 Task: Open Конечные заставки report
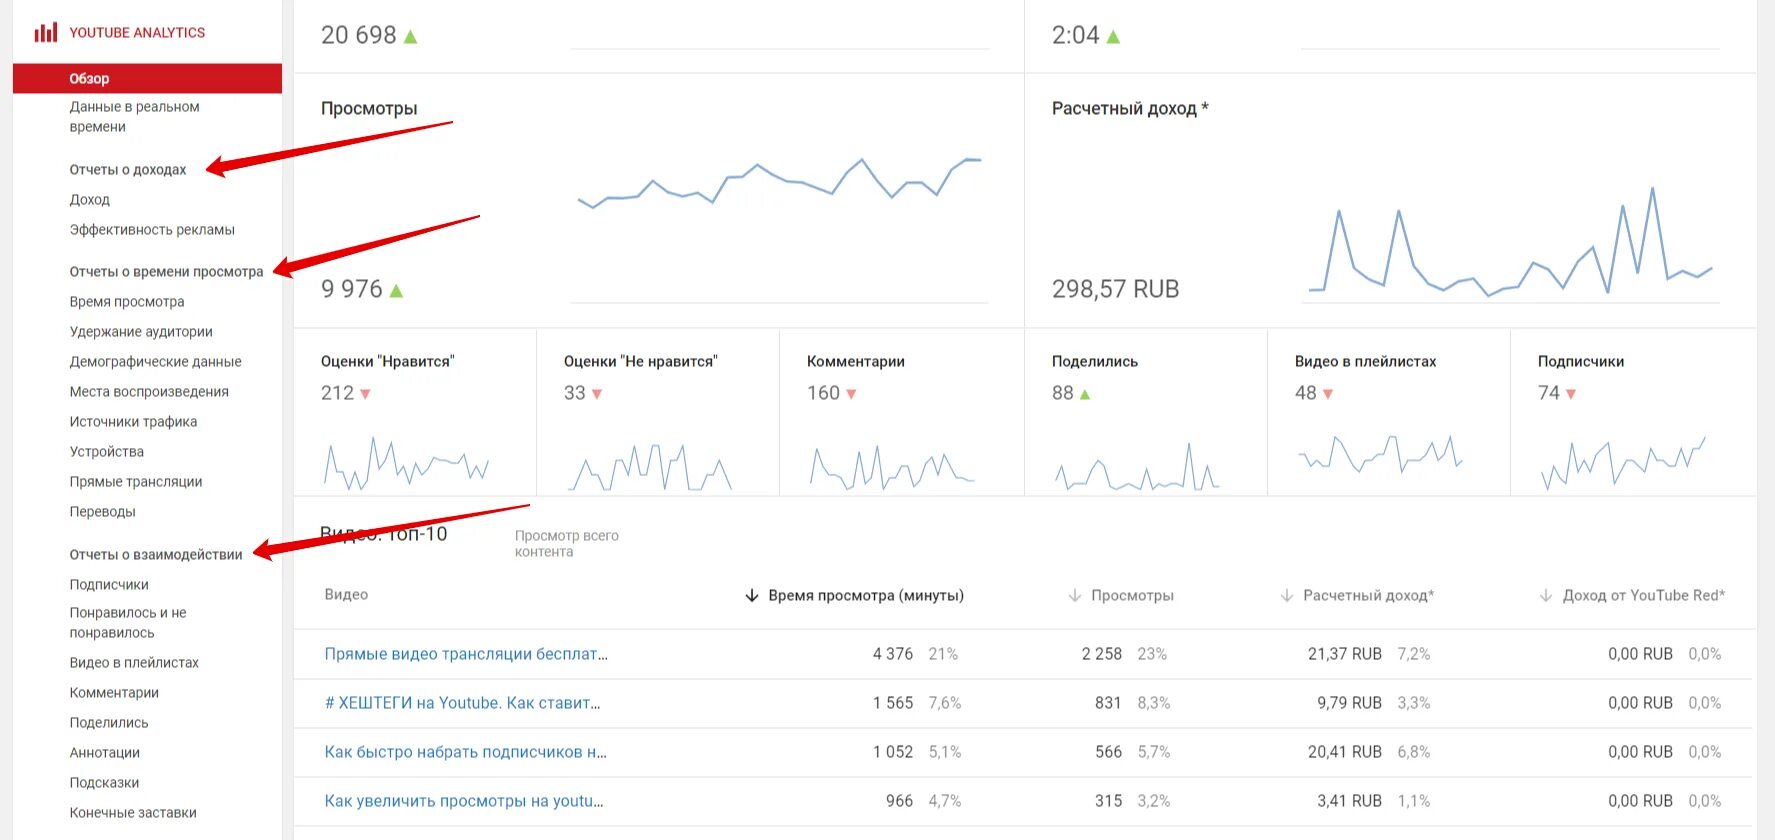coord(133,813)
